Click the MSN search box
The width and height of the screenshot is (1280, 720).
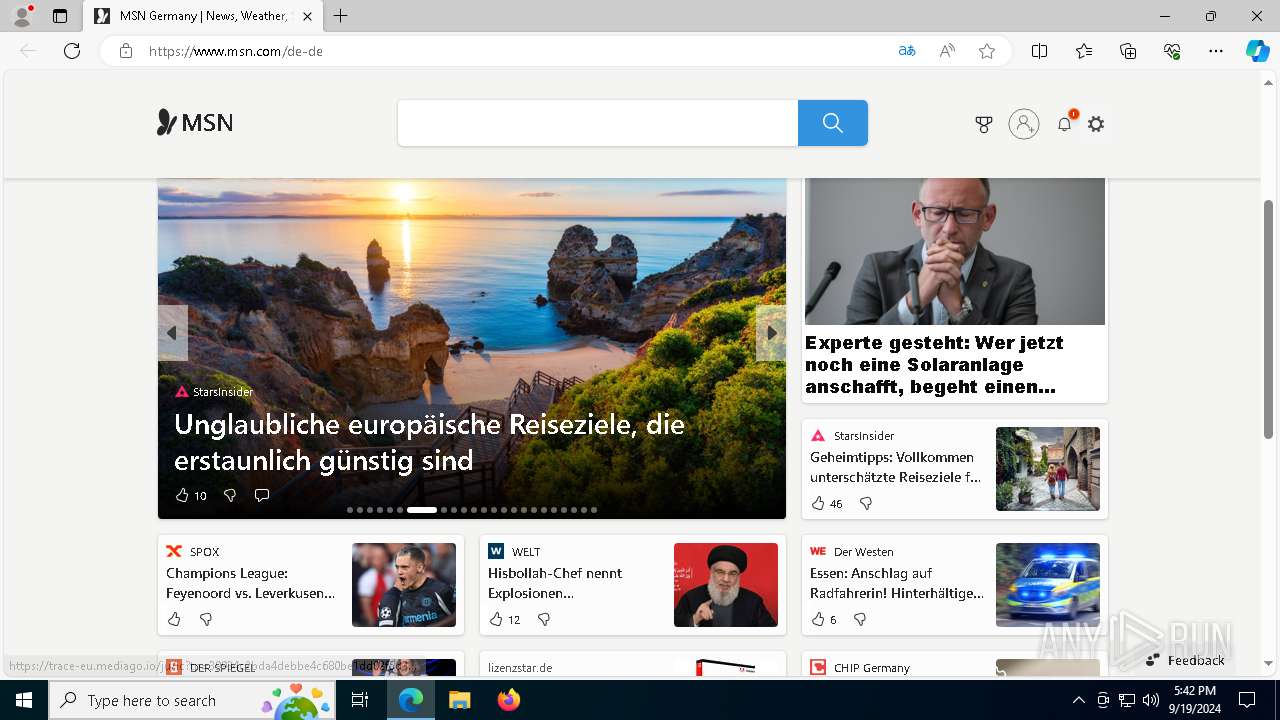click(598, 123)
